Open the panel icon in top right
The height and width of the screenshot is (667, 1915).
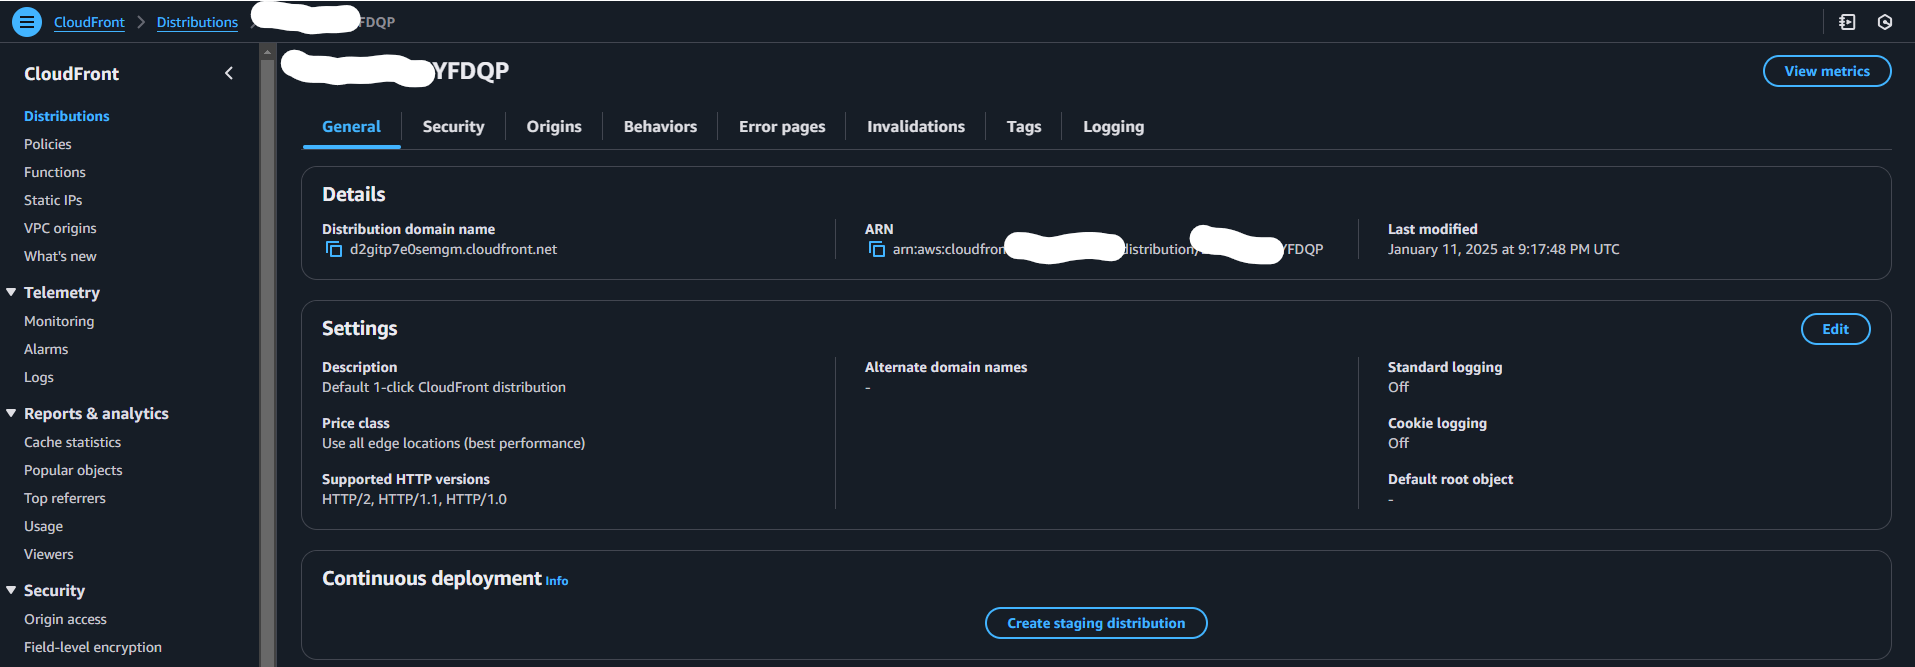[x=1847, y=22]
